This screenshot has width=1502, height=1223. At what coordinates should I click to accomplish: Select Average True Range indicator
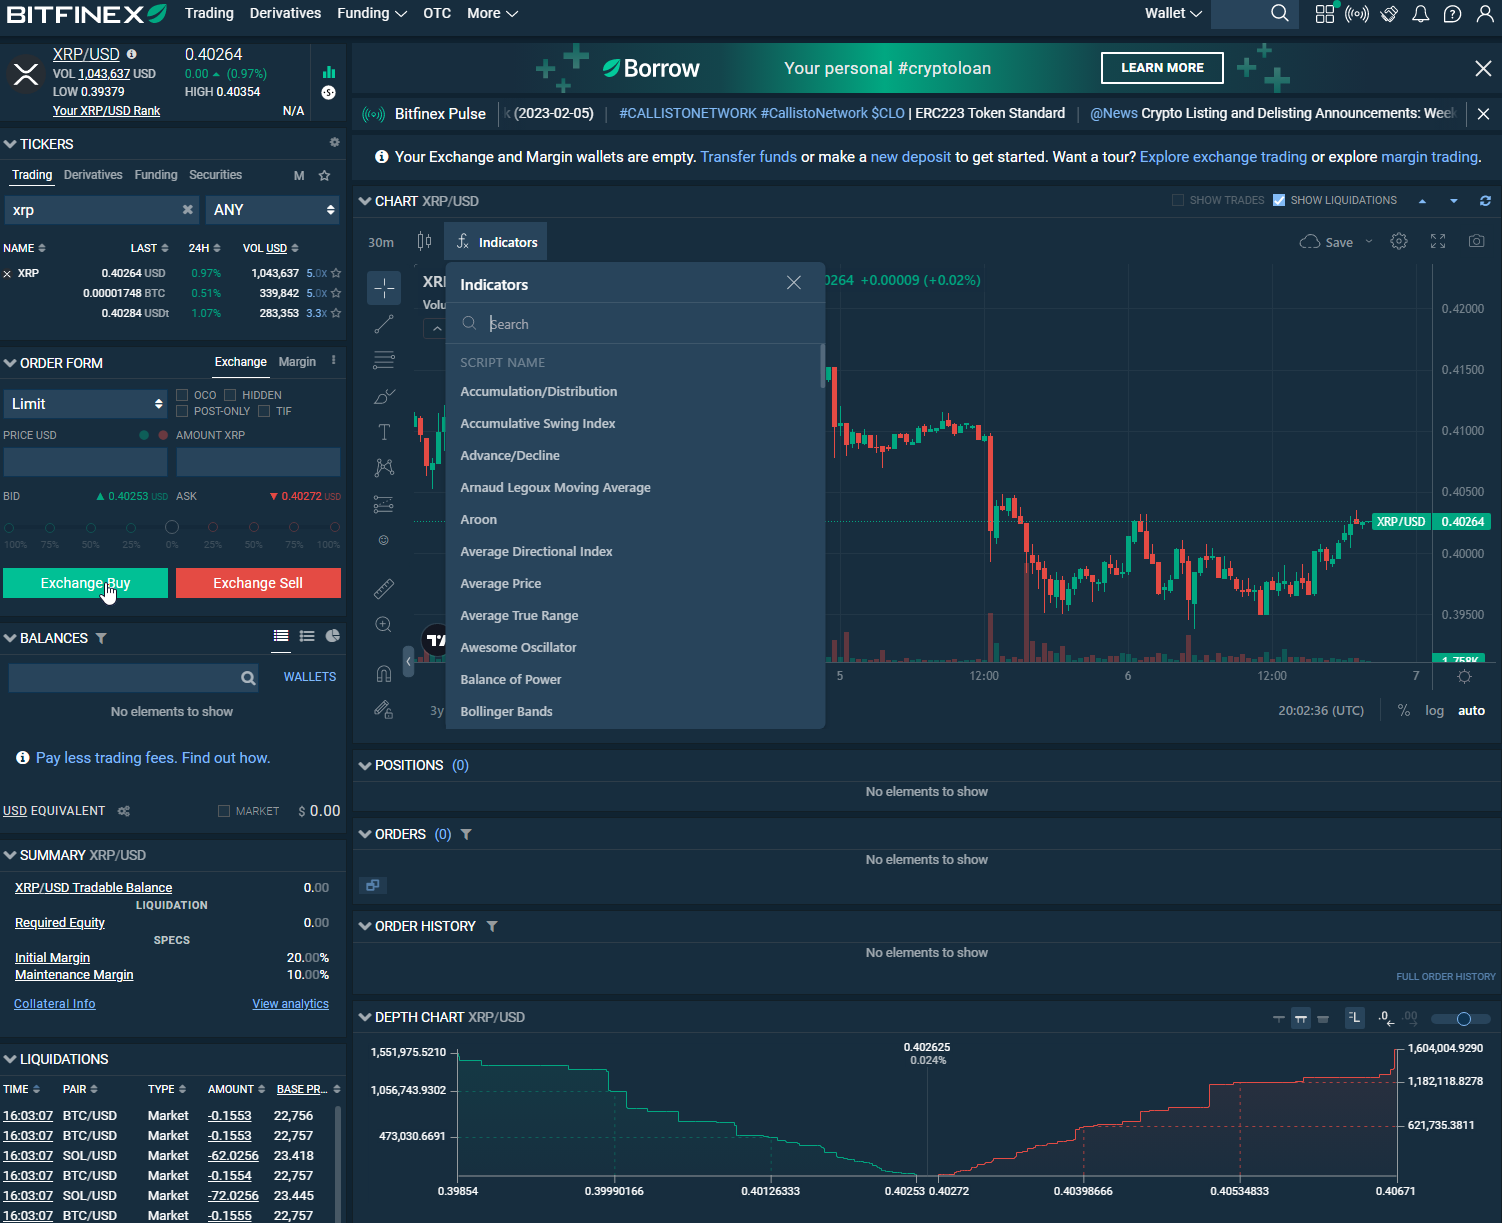[519, 616]
